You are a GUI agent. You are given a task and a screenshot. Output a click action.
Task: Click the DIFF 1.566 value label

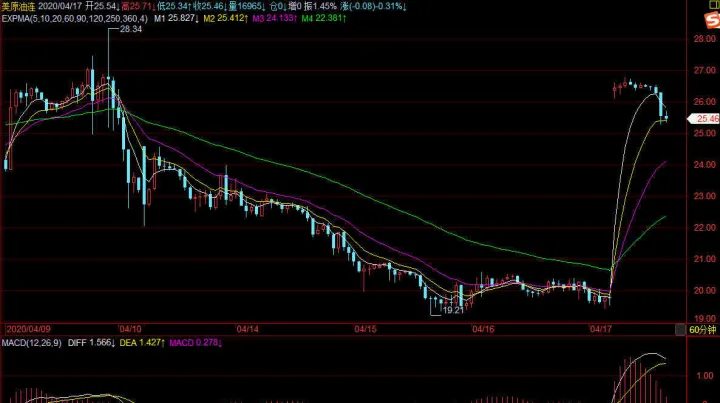click(92, 342)
